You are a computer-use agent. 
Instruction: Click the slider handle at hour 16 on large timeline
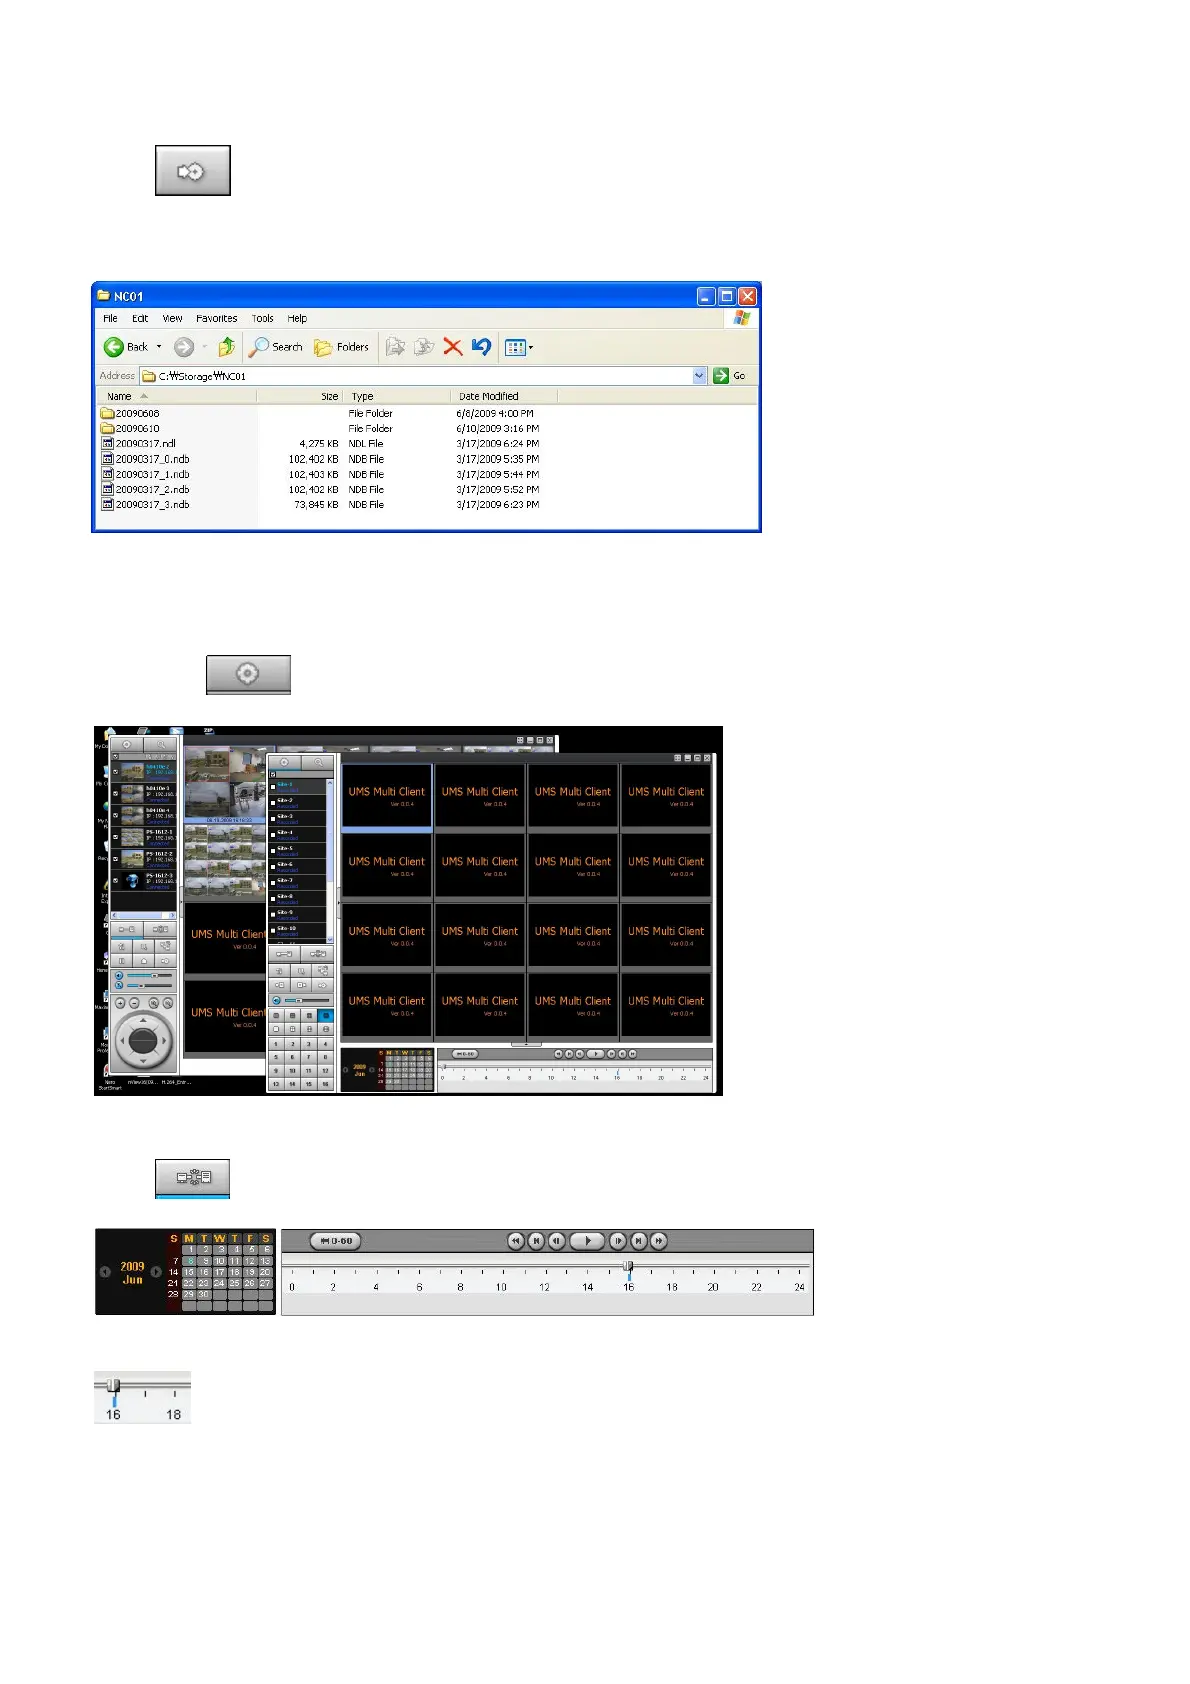tap(628, 1266)
